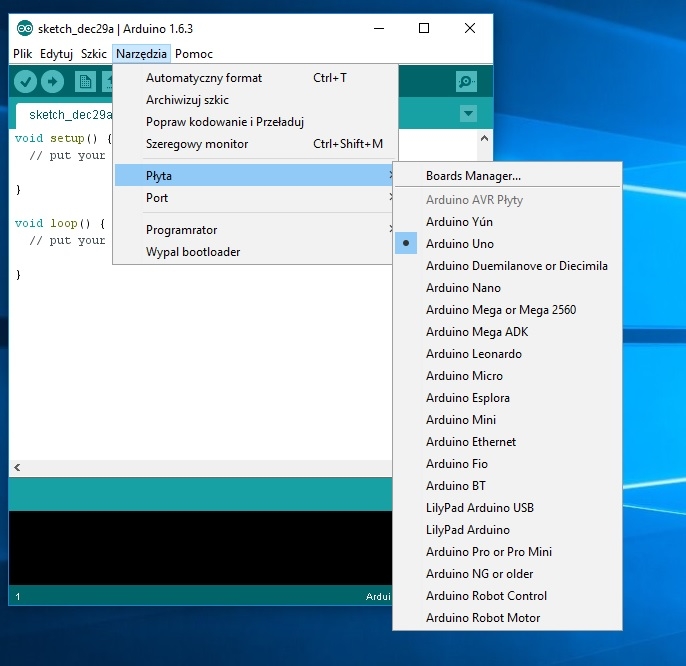Open the tab options dropdown arrow
The height and width of the screenshot is (666, 686).
click(x=468, y=114)
